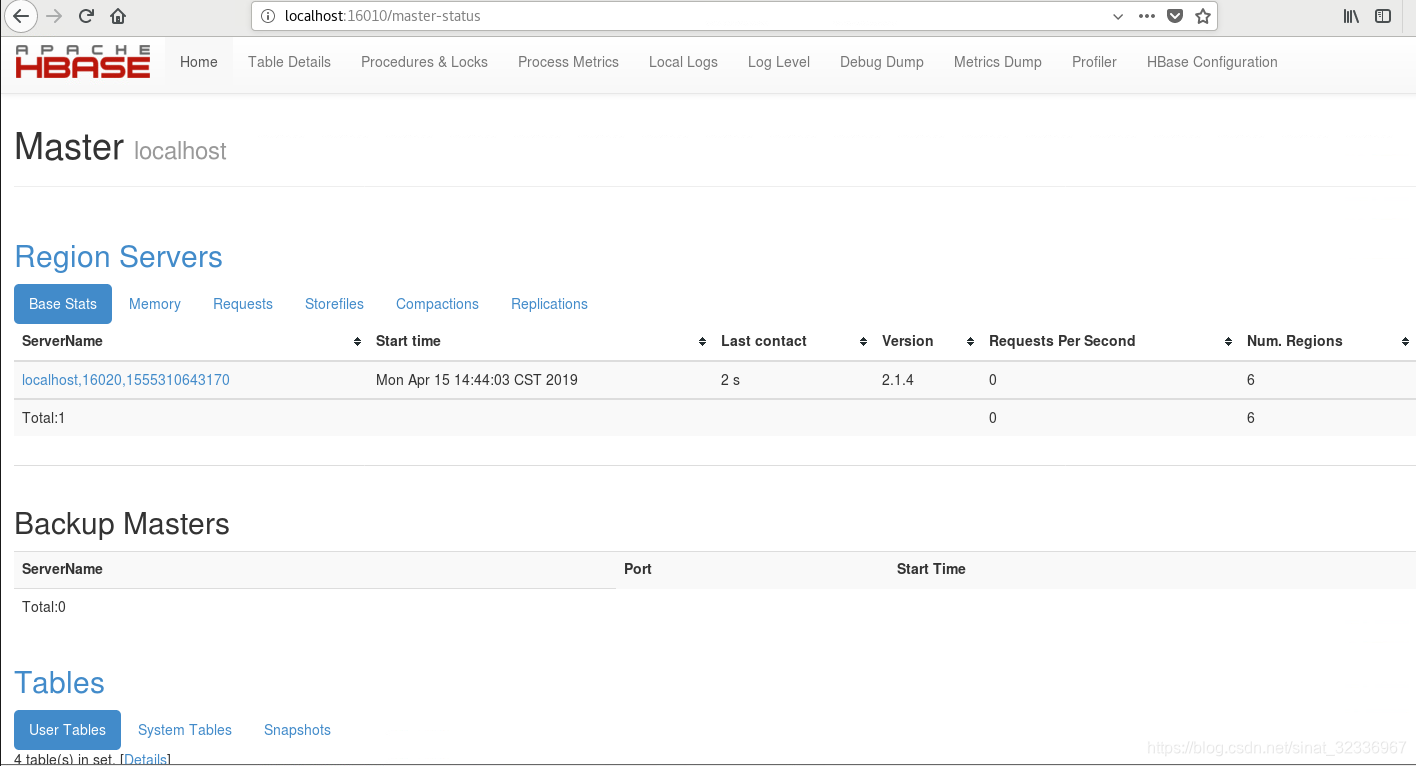The image size is (1416, 766).
Task: Open Local Logs page
Action: [x=683, y=62]
